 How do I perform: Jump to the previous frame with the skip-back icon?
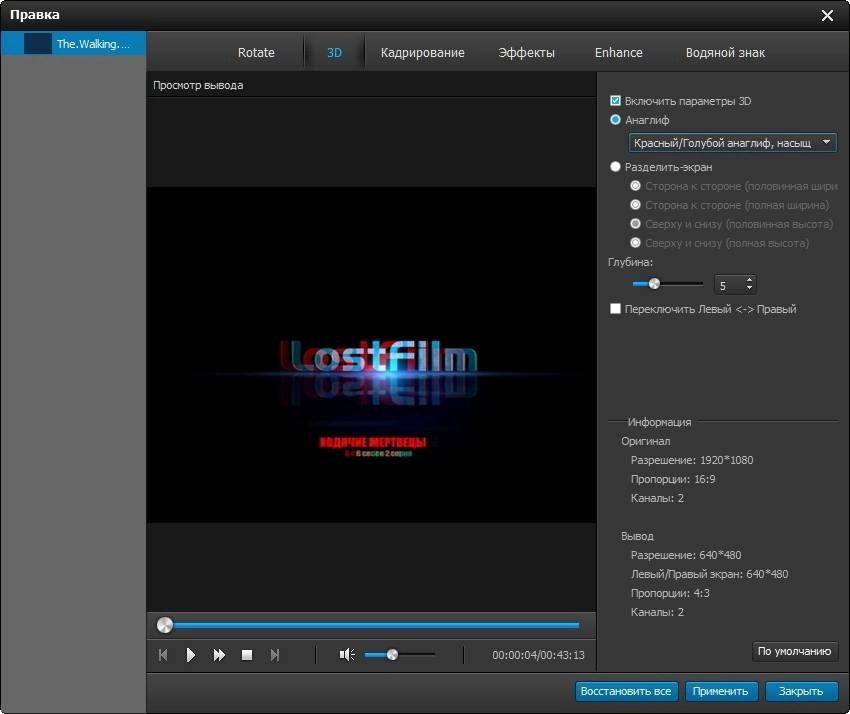click(x=163, y=655)
